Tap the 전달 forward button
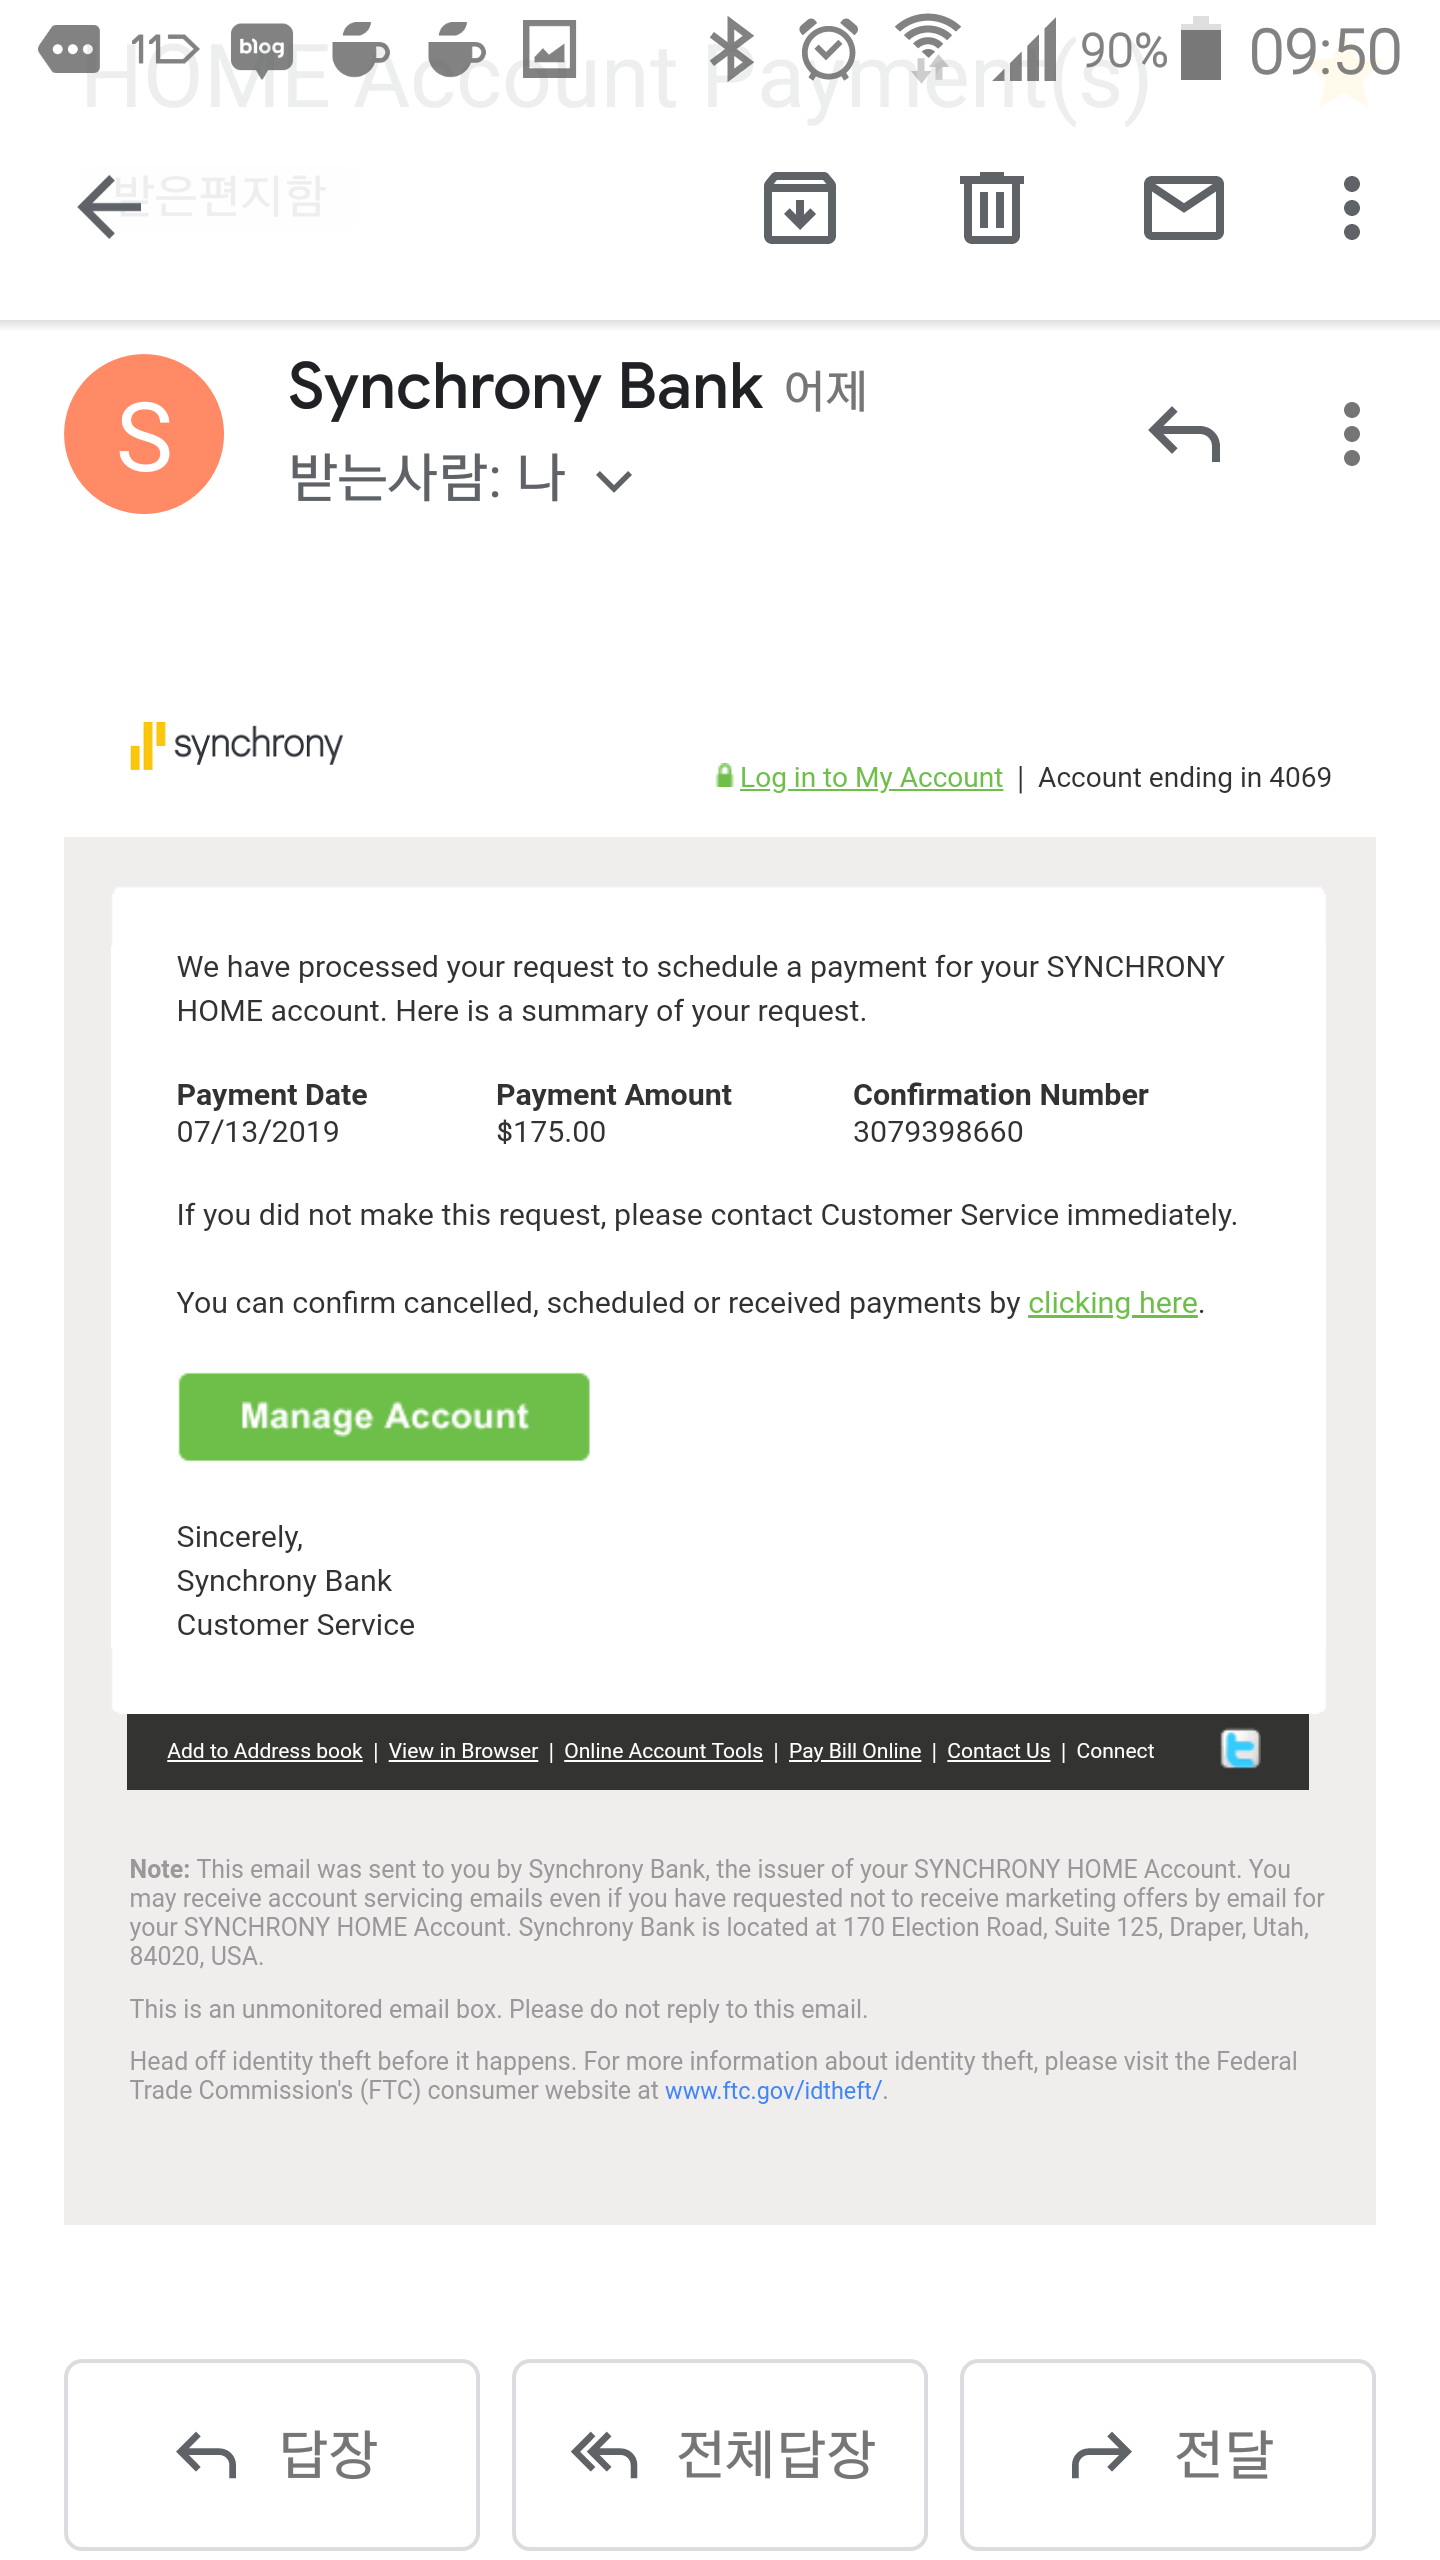The image size is (1440, 2560). tap(1167, 2454)
